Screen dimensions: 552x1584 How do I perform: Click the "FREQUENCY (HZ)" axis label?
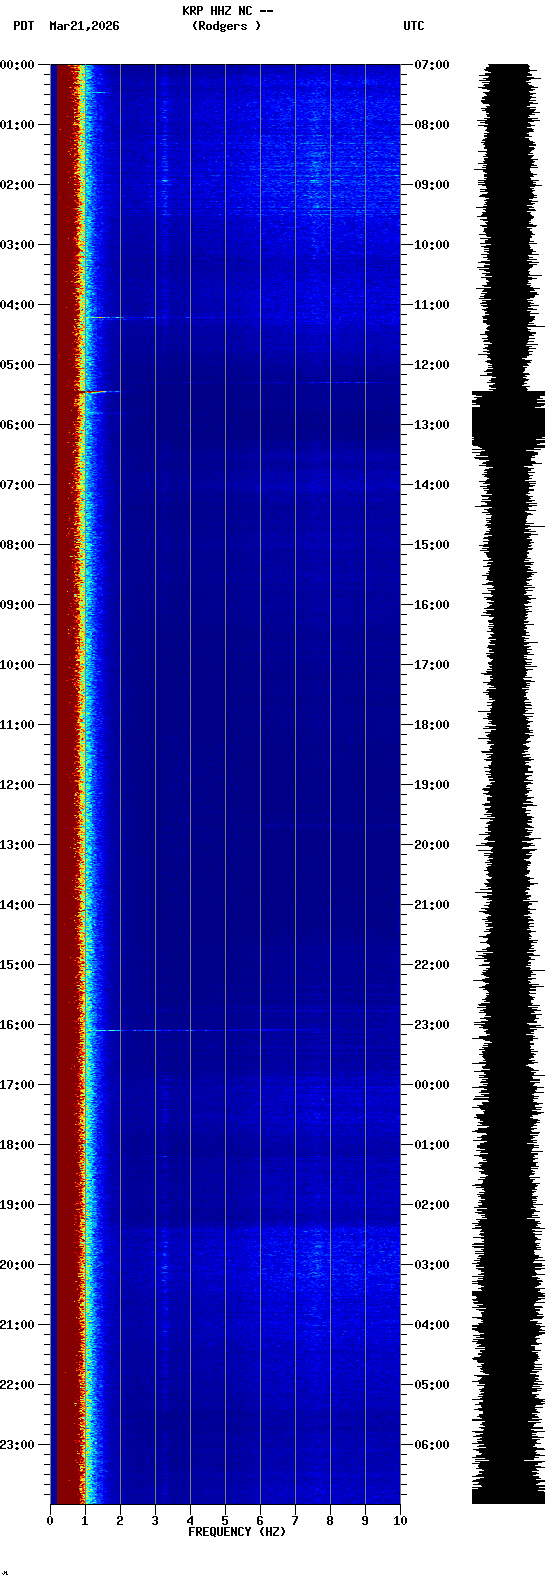[237, 1532]
